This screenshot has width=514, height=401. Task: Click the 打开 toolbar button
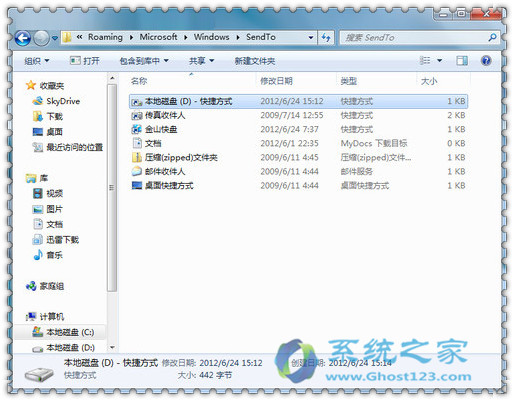tap(85, 61)
